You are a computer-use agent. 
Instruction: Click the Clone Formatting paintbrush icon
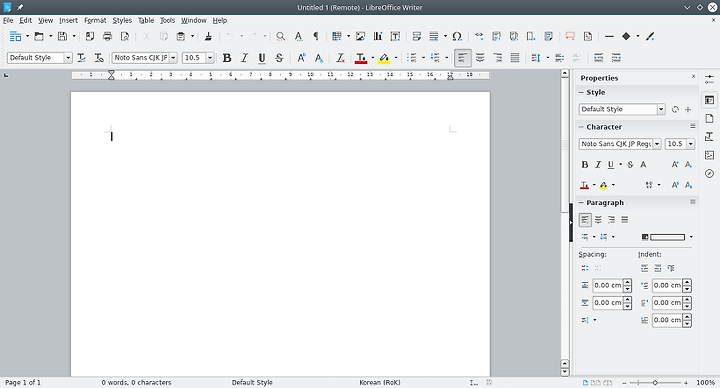point(208,36)
